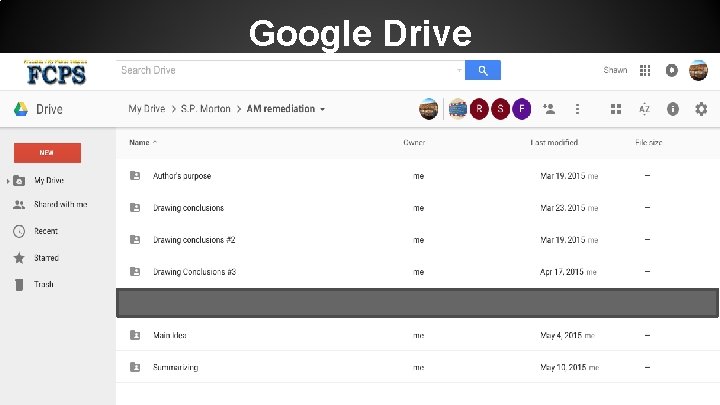This screenshot has width=720, height=405.
Task: Select the Author's purpose folder name
Action: point(182,176)
